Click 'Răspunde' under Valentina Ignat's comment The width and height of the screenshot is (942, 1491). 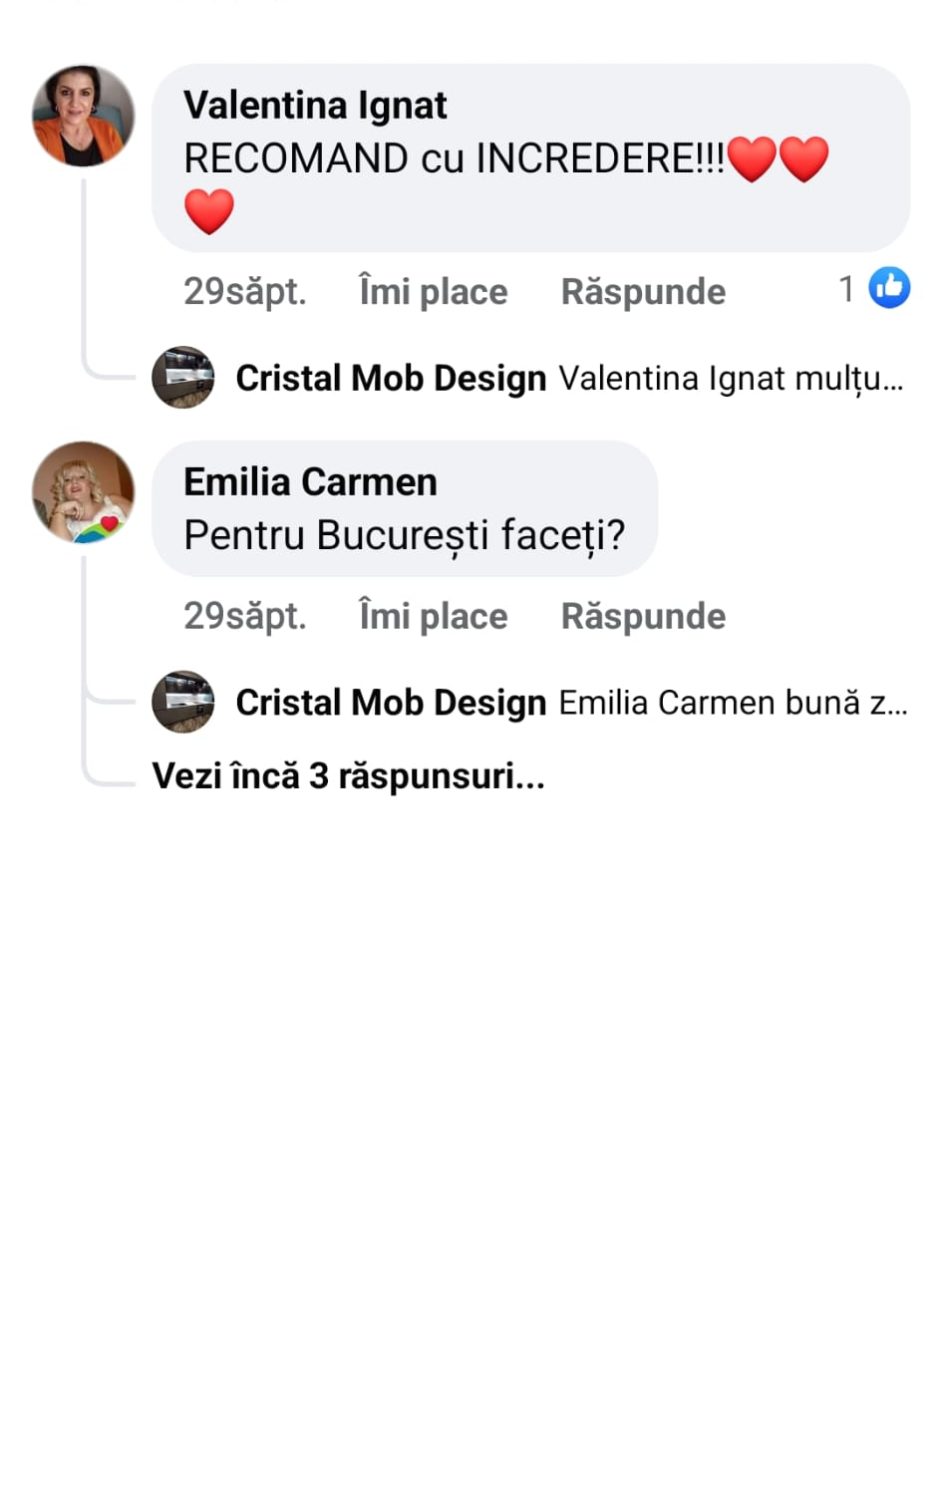pyautogui.click(x=643, y=292)
